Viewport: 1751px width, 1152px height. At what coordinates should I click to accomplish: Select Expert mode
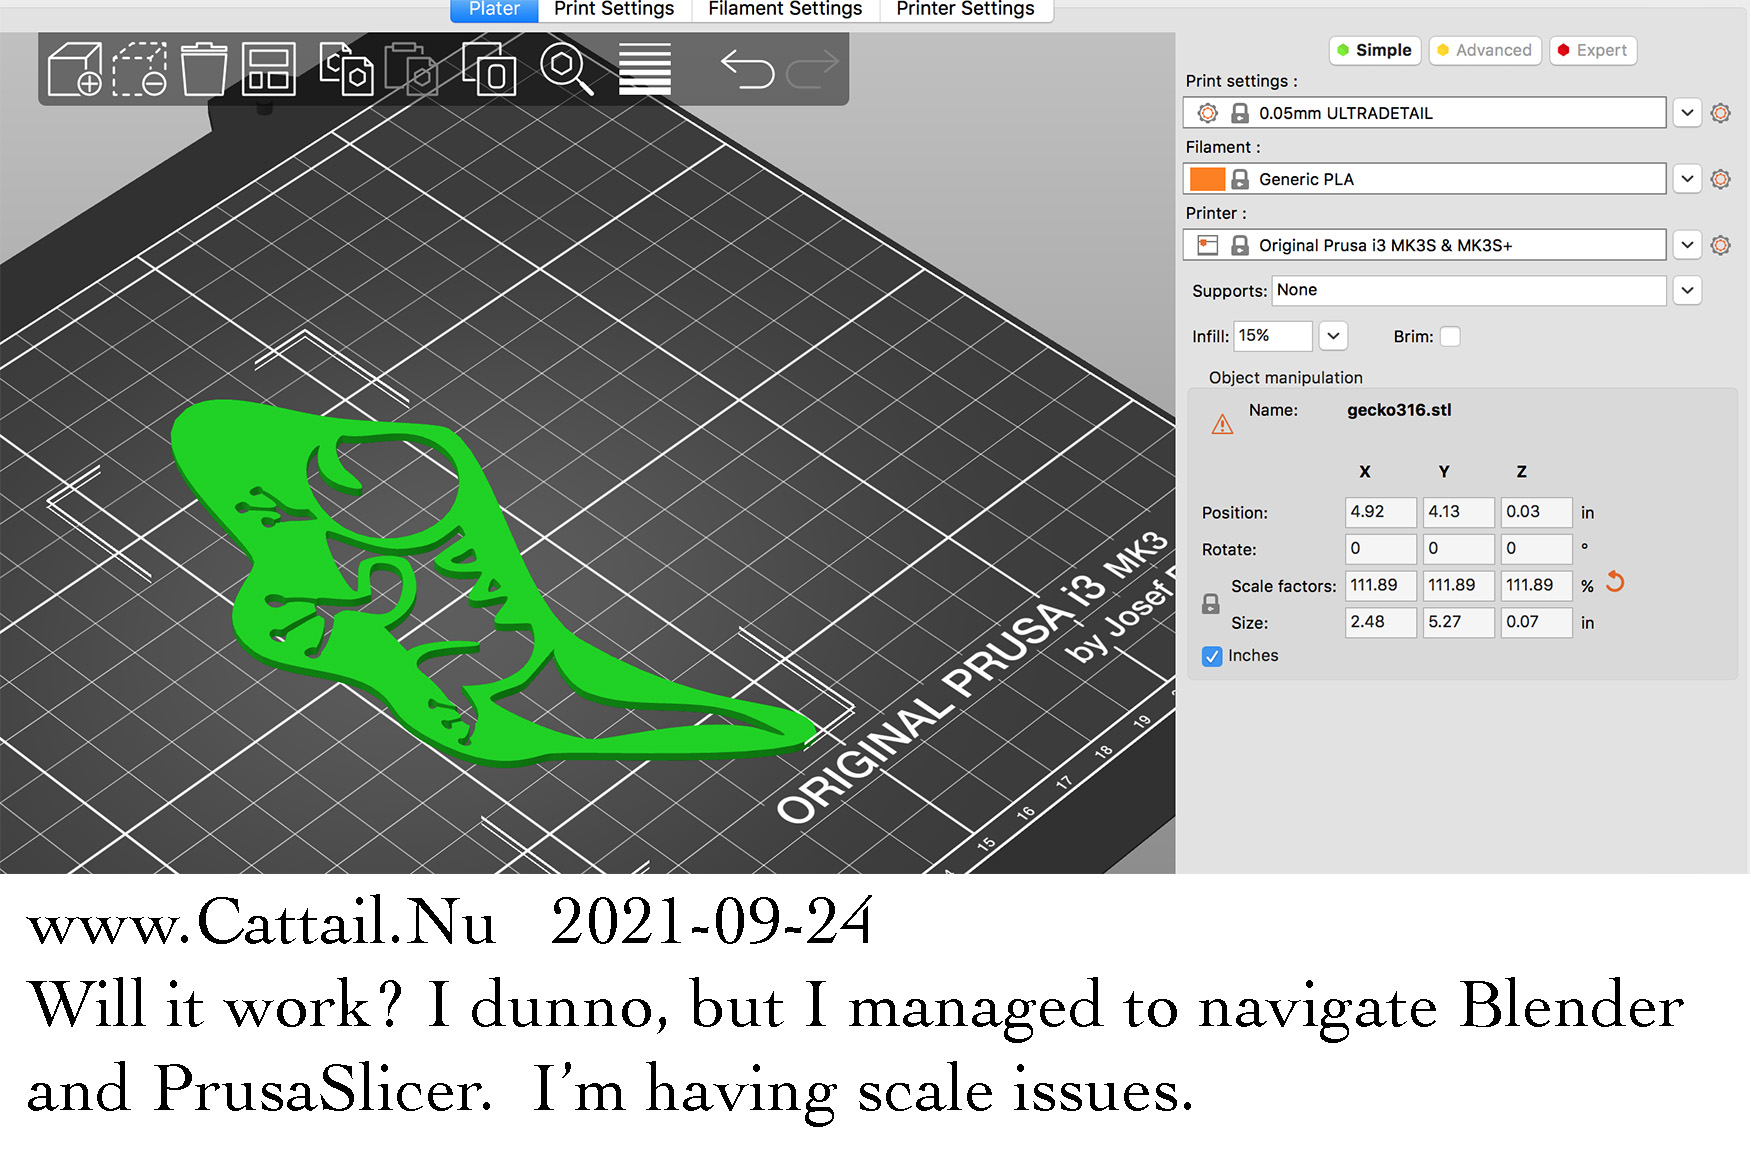(x=1592, y=50)
